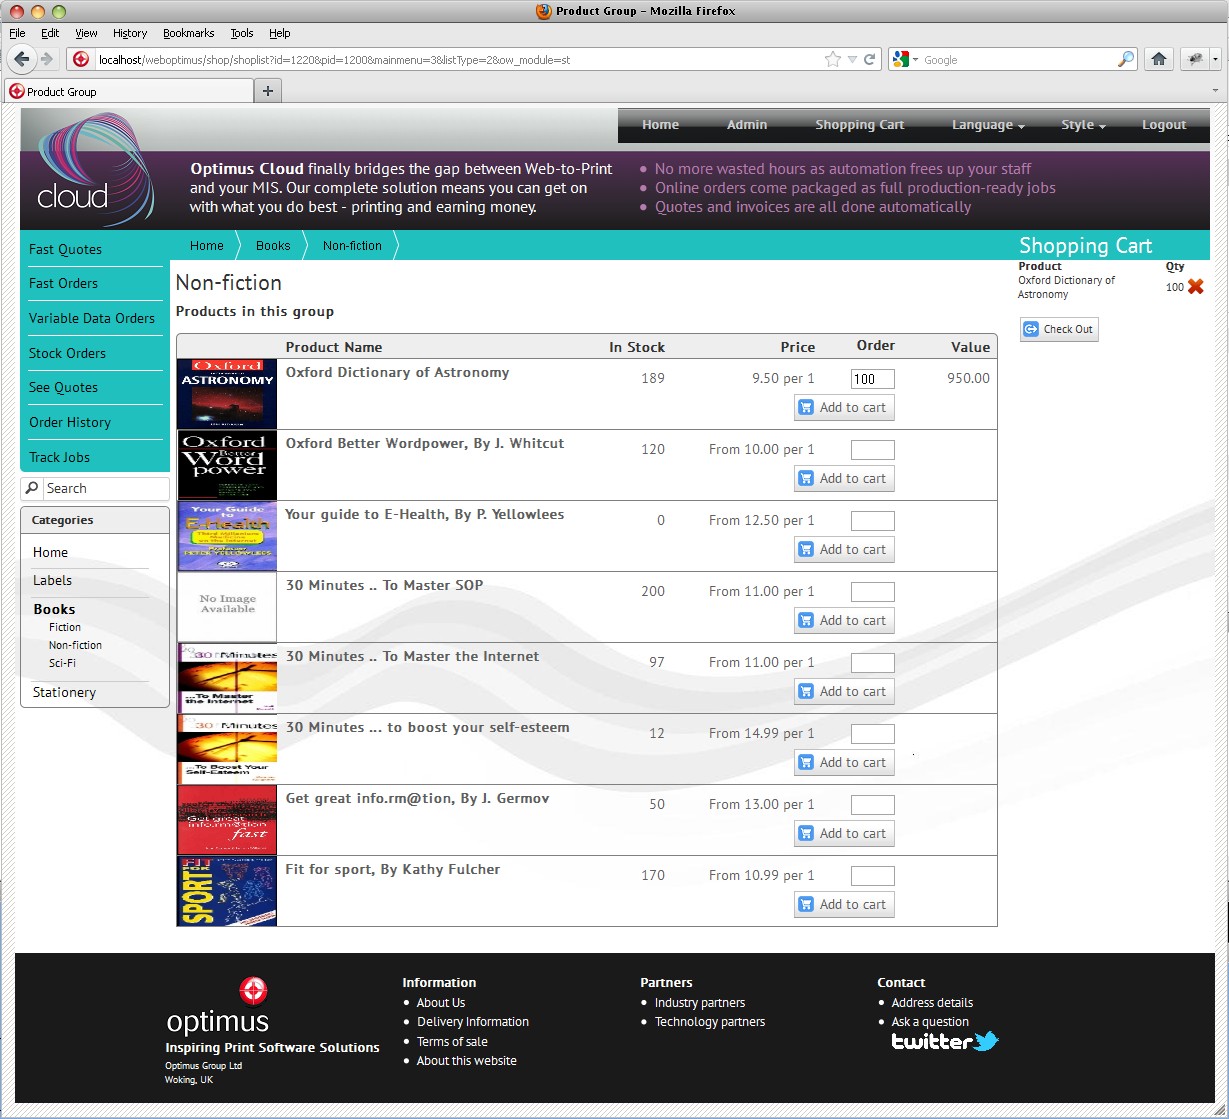The image size is (1229, 1119).
Task: Open Track Jobs in sidebar
Action: coord(59,457)
